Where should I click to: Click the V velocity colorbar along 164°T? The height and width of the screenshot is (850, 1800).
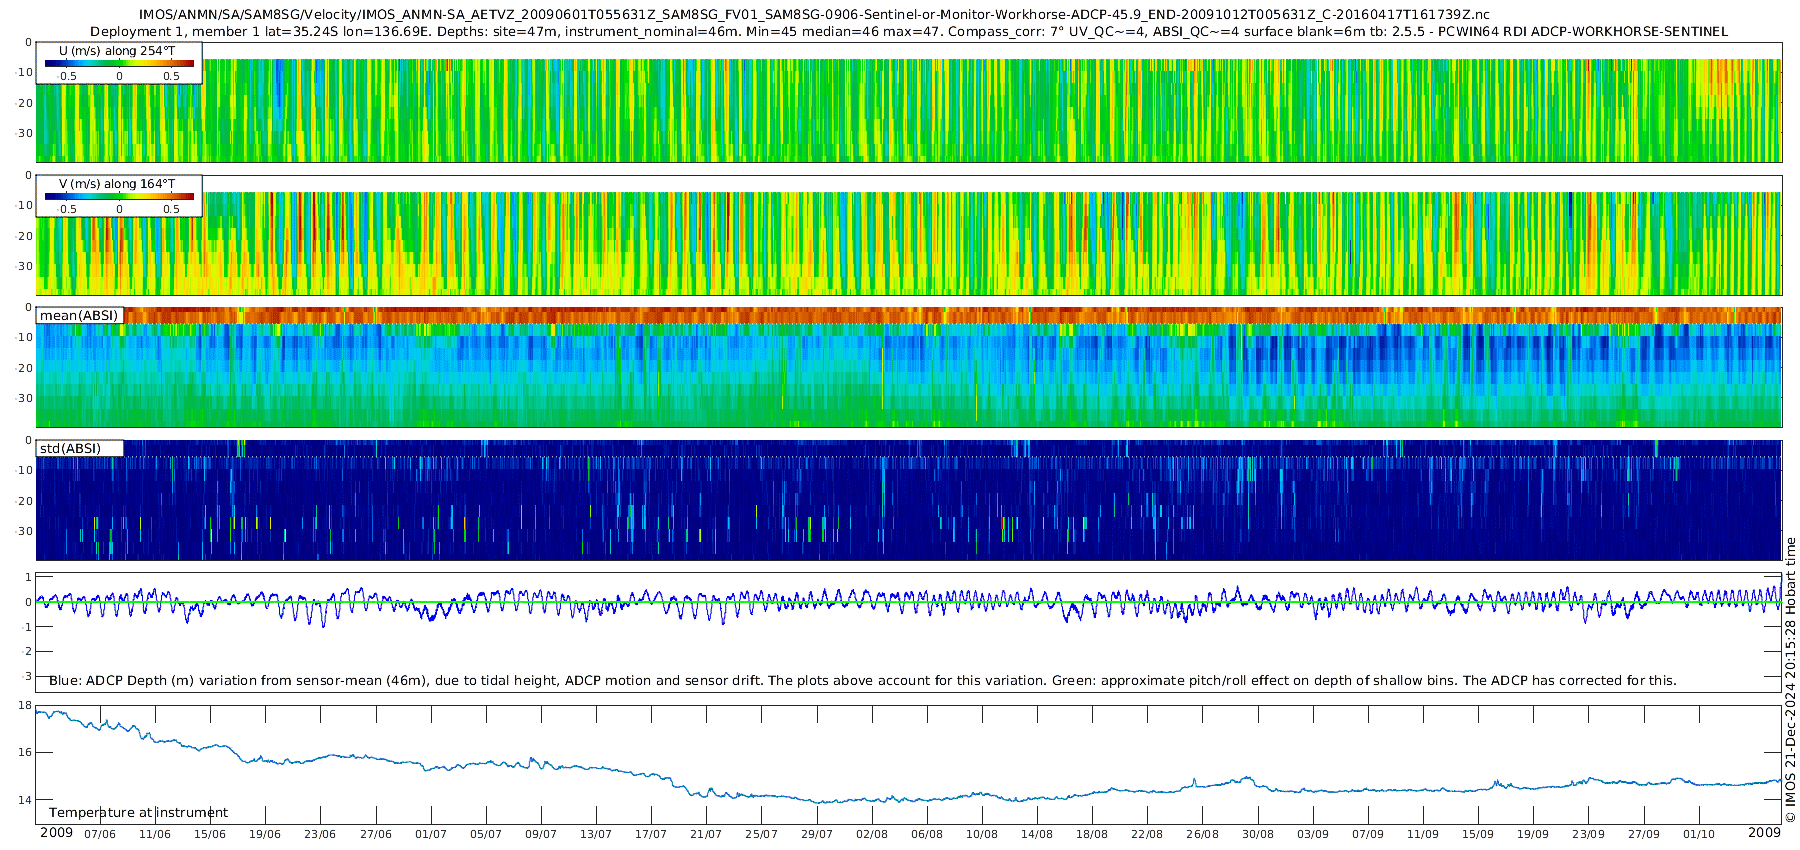click(119, 196)
